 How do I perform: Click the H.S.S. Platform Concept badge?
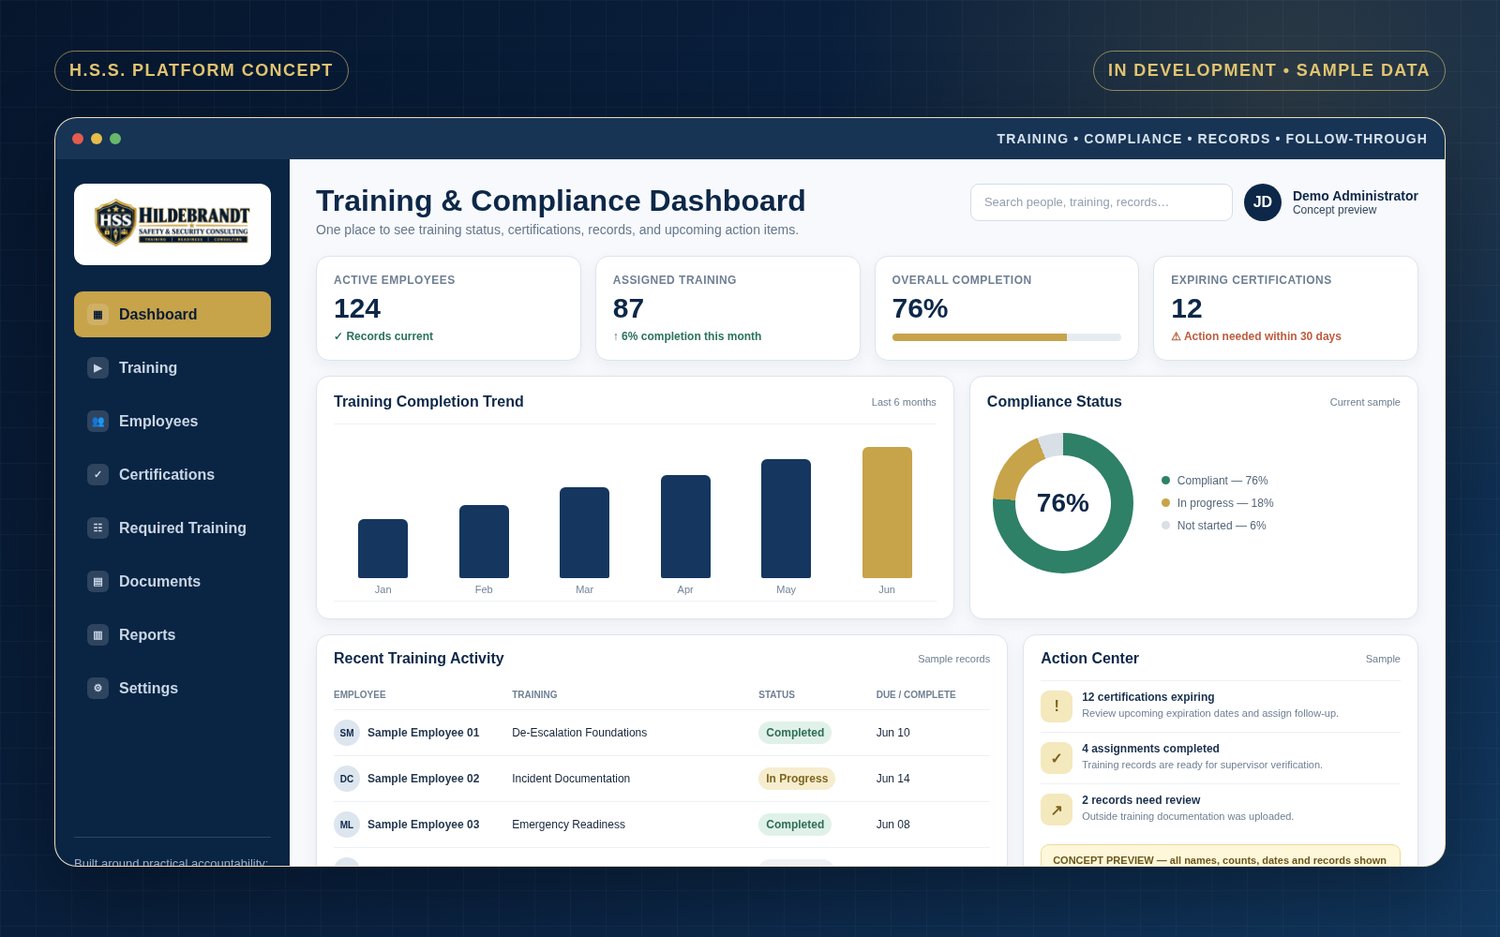pyautogui.click(x=201, y=71)
